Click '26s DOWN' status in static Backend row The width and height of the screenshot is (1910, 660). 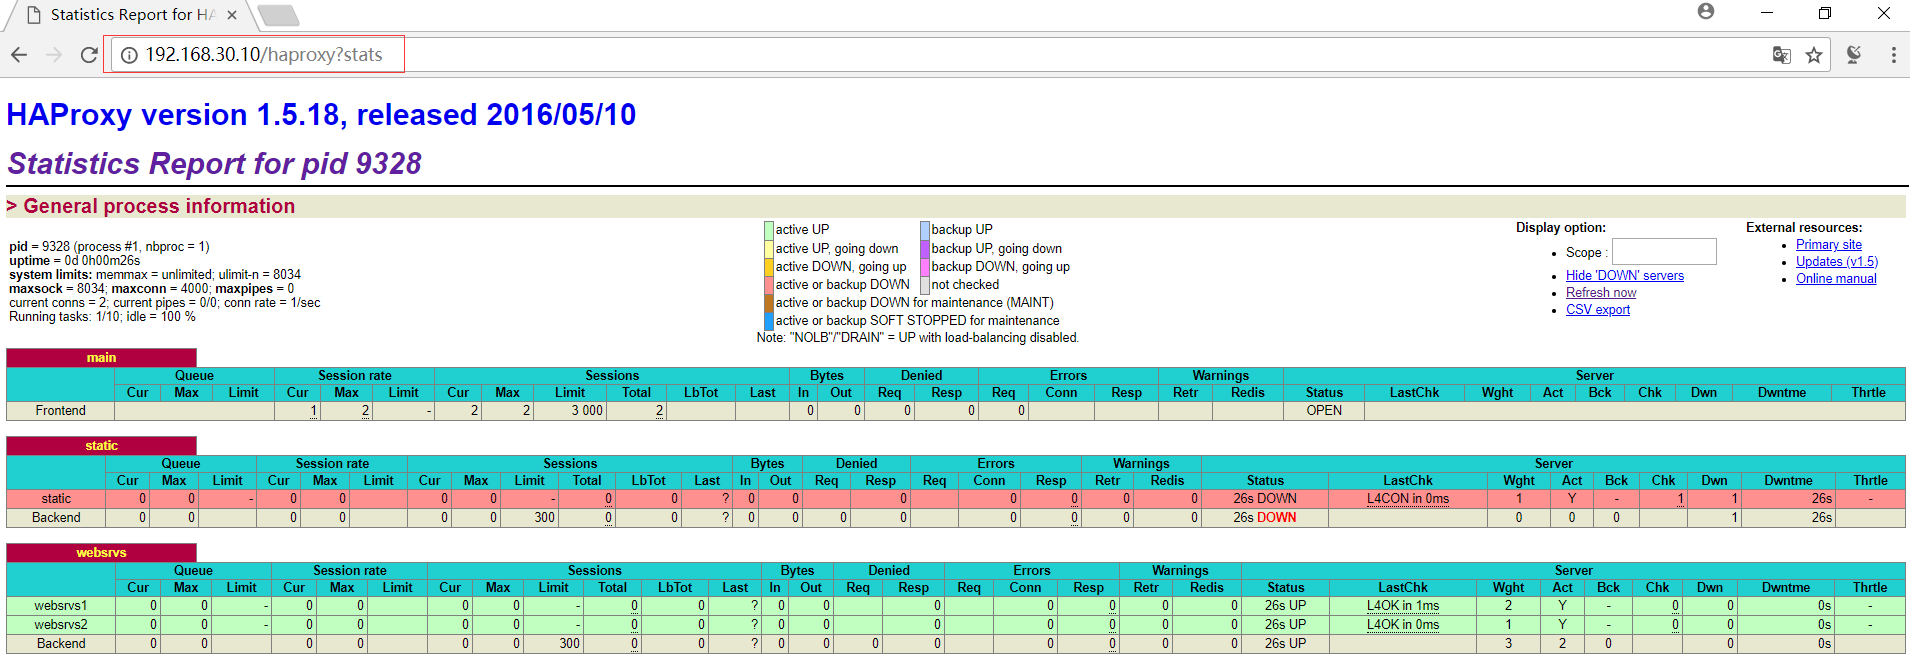(x=1265, y=518)
